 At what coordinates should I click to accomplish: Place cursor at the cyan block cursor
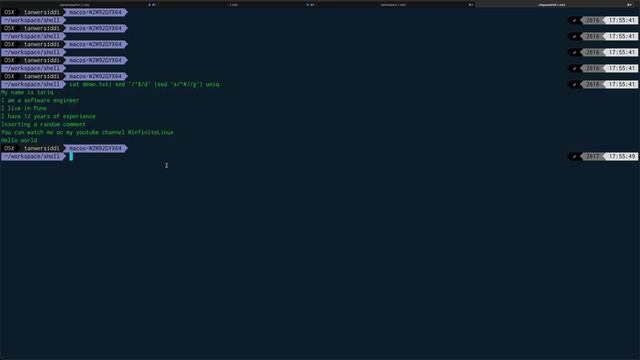coord(71,156)
